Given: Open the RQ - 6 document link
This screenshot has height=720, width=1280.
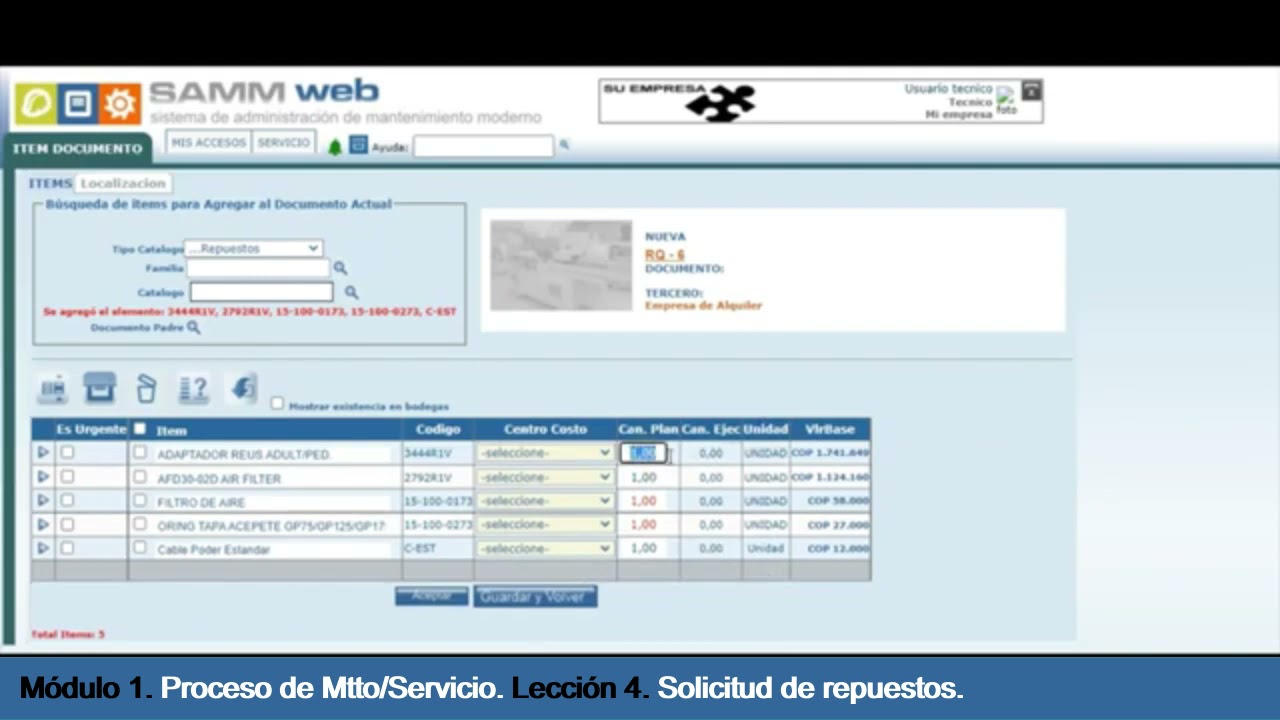Looking at the screenshot, I should [x=664, y=255].
